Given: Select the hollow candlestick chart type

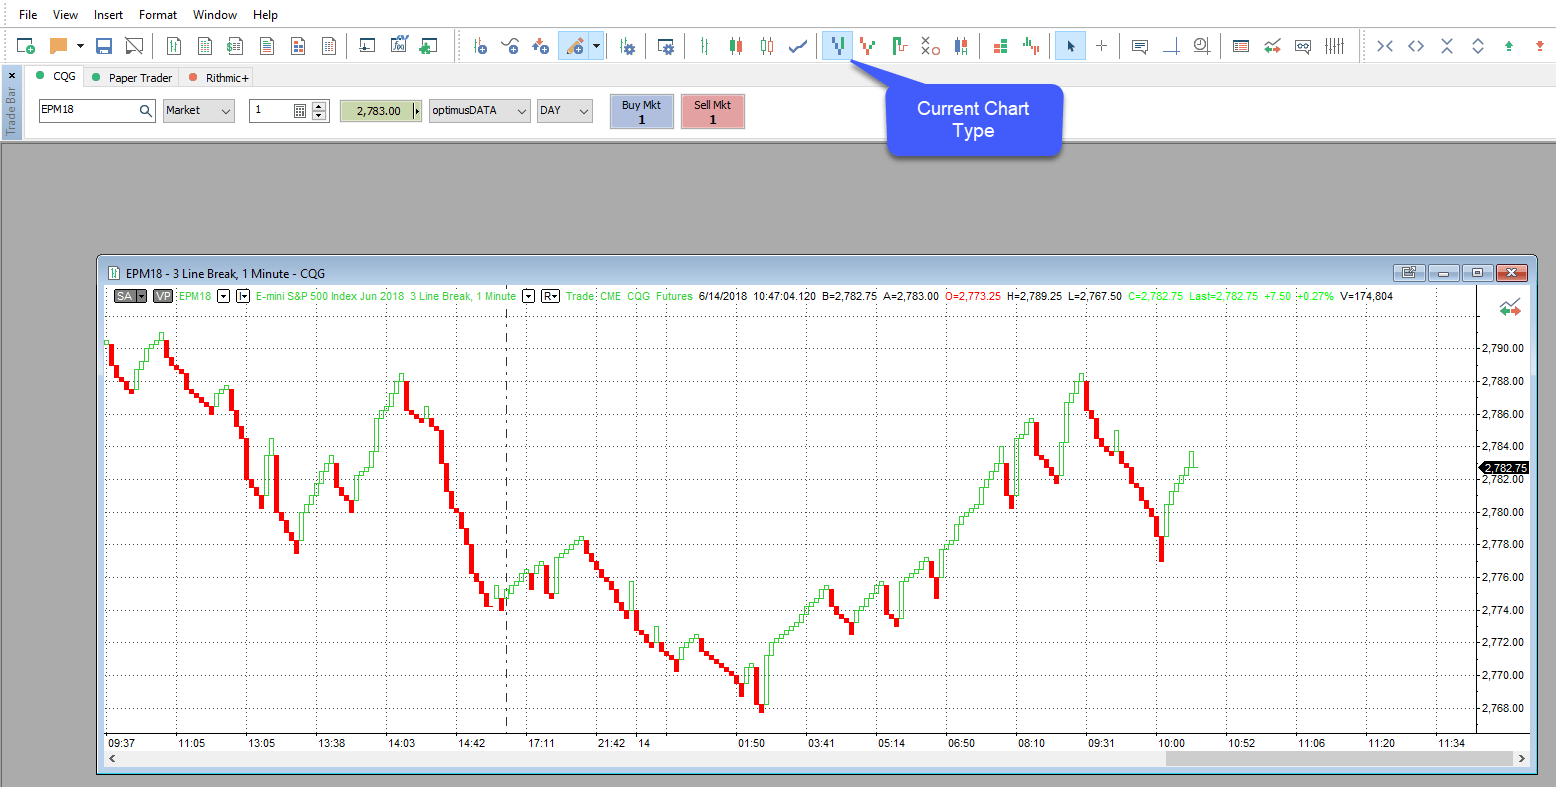Looking at the screenshot, I should [x=767, y=46].
